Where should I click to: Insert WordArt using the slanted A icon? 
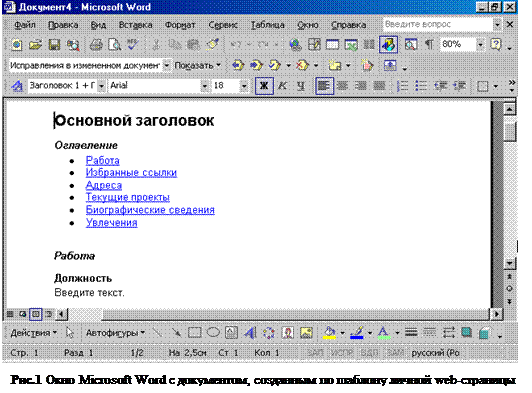tap(250, 333)
